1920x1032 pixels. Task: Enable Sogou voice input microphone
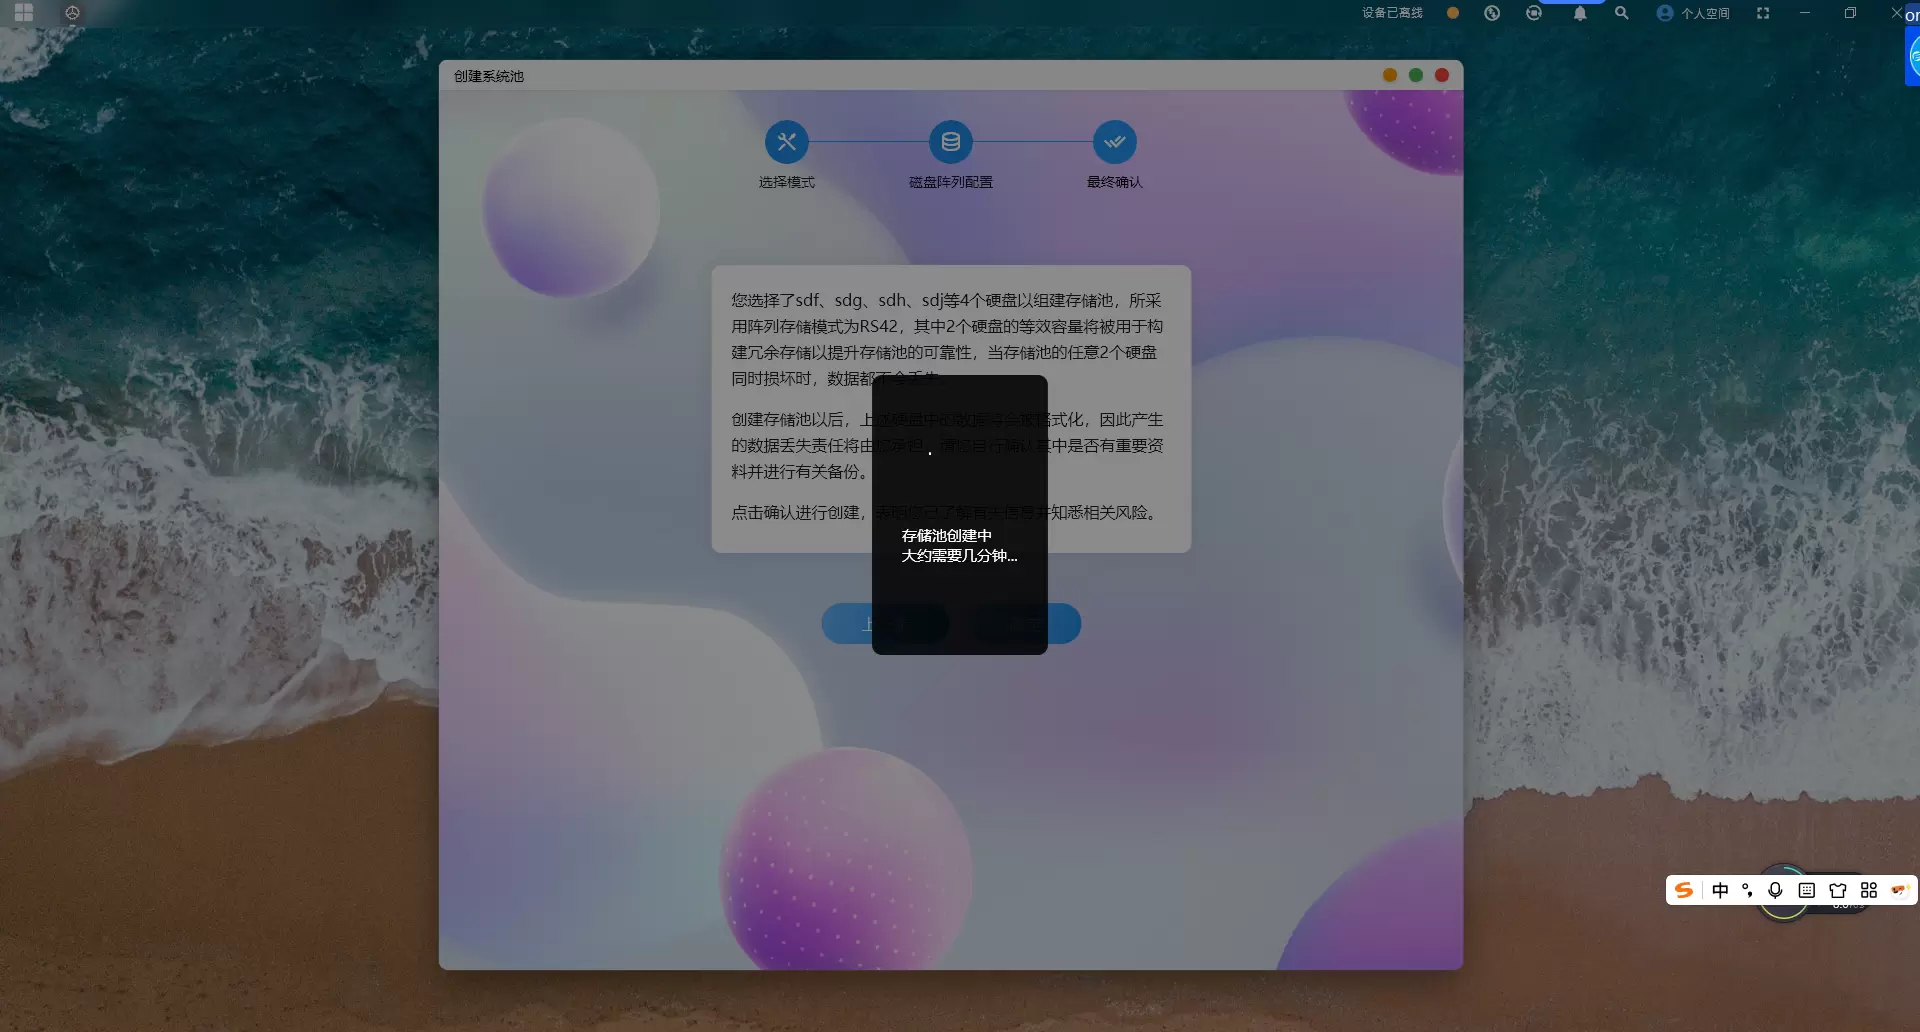coord(1775,890)
